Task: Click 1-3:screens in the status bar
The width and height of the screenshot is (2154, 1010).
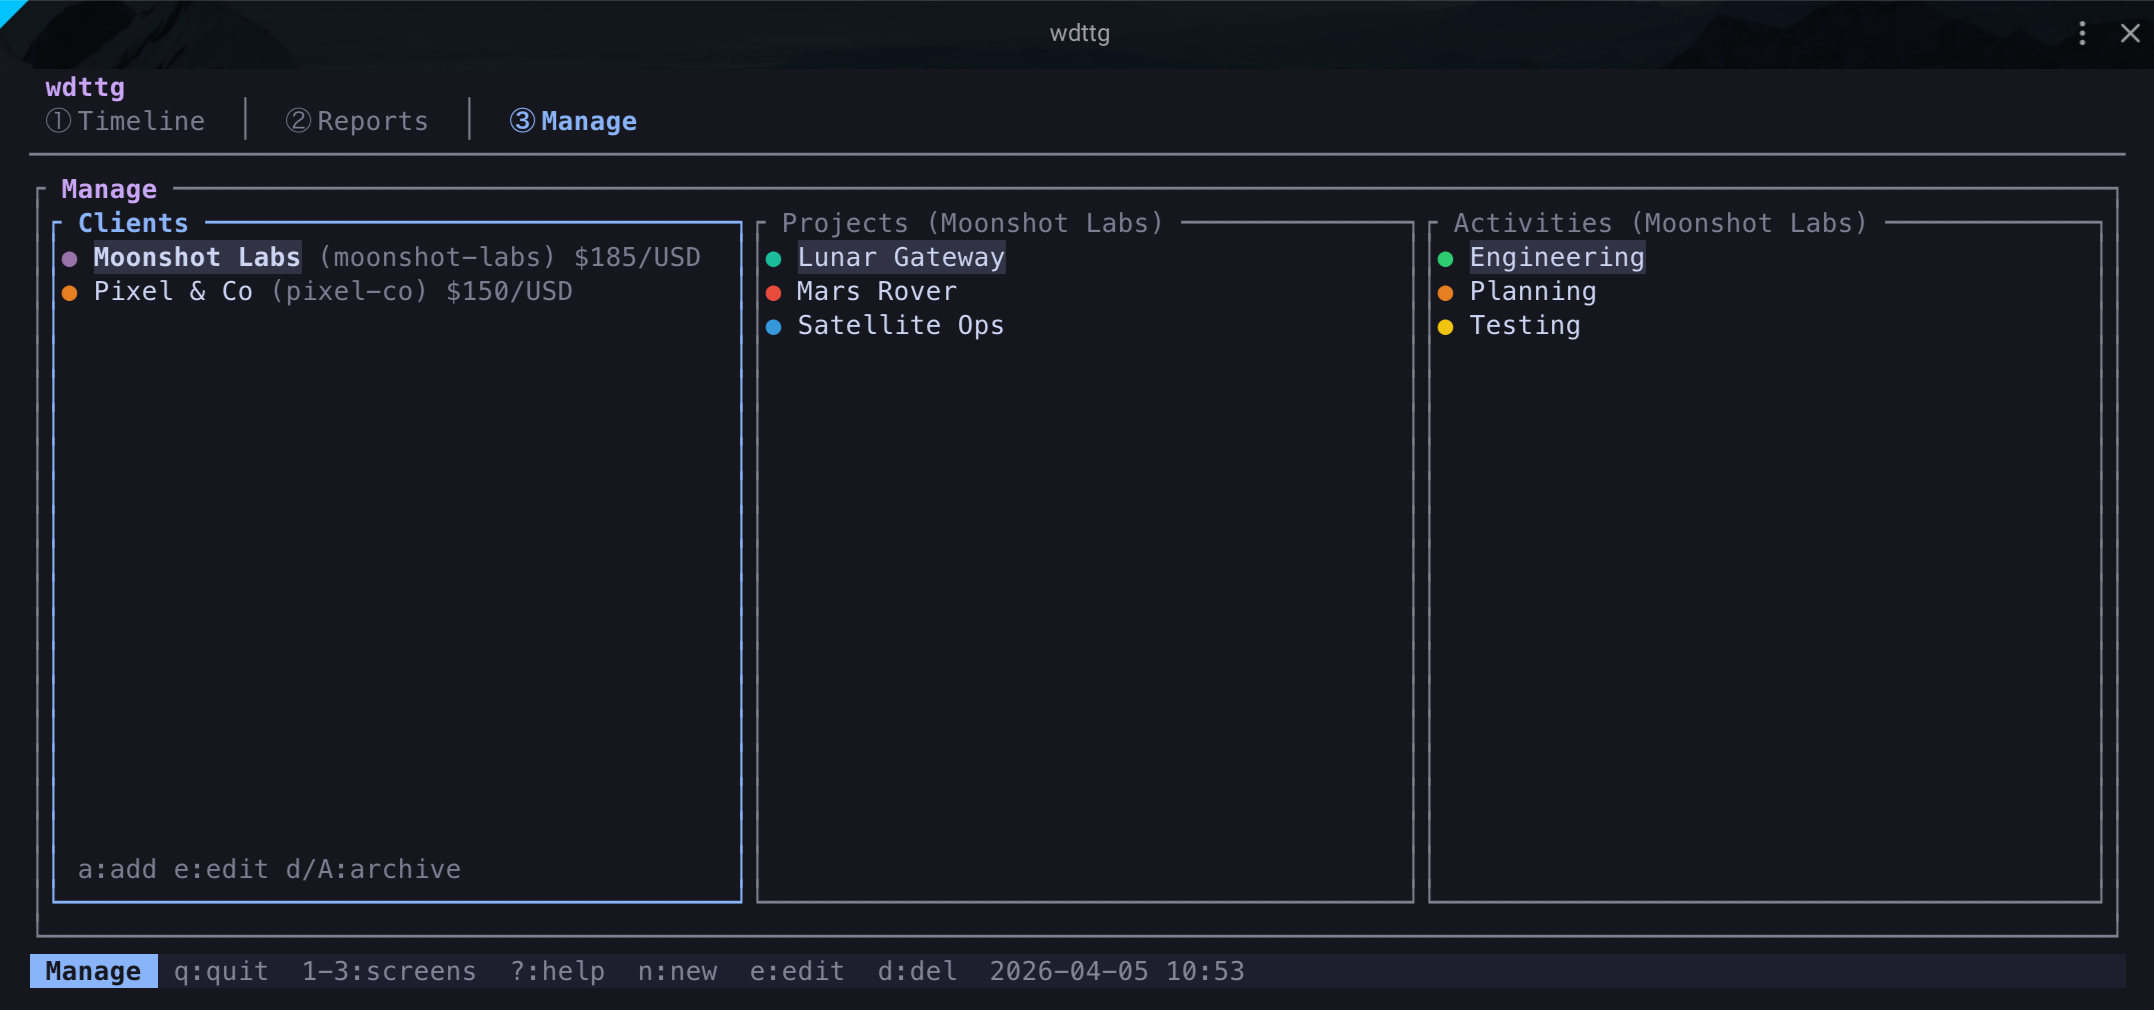Action: [389, 971]
